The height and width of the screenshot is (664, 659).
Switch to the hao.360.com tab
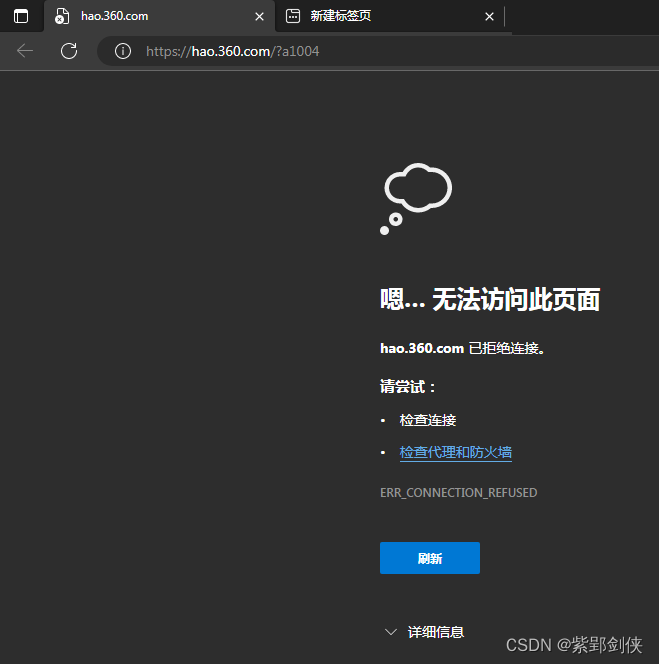click(159, 16)
